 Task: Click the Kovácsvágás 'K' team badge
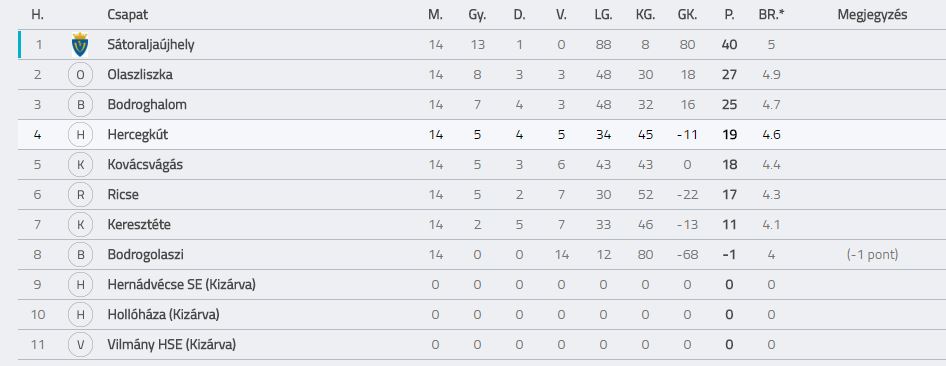[x=80, y=165]
